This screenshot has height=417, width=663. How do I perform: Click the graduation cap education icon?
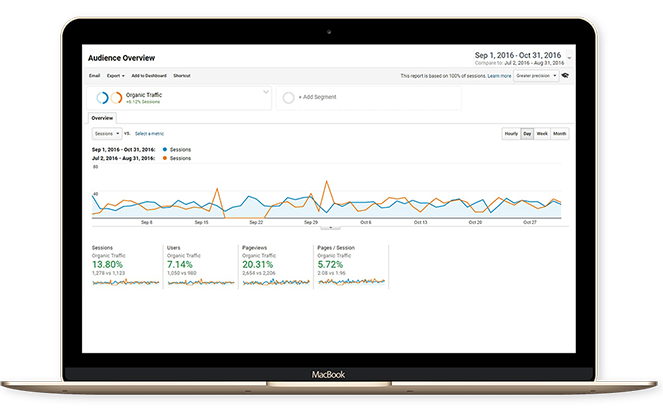(x=565, y=75)
